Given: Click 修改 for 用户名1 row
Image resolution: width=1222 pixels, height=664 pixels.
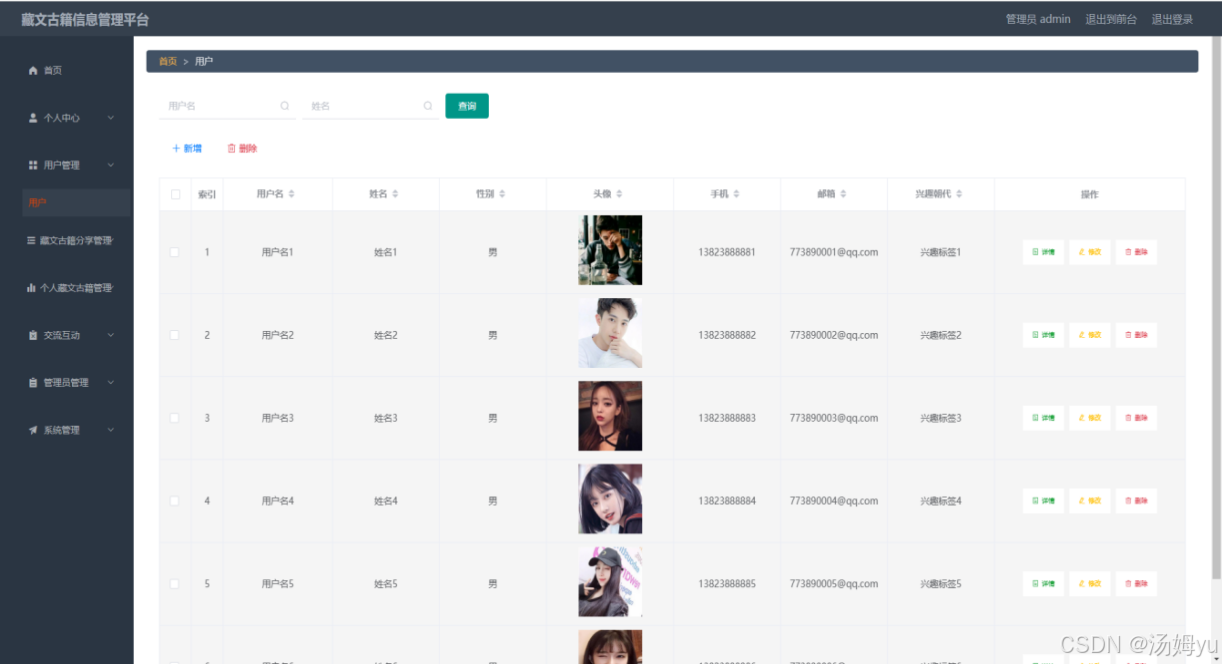Looking at the screenshot, I should click(1089, 252).
